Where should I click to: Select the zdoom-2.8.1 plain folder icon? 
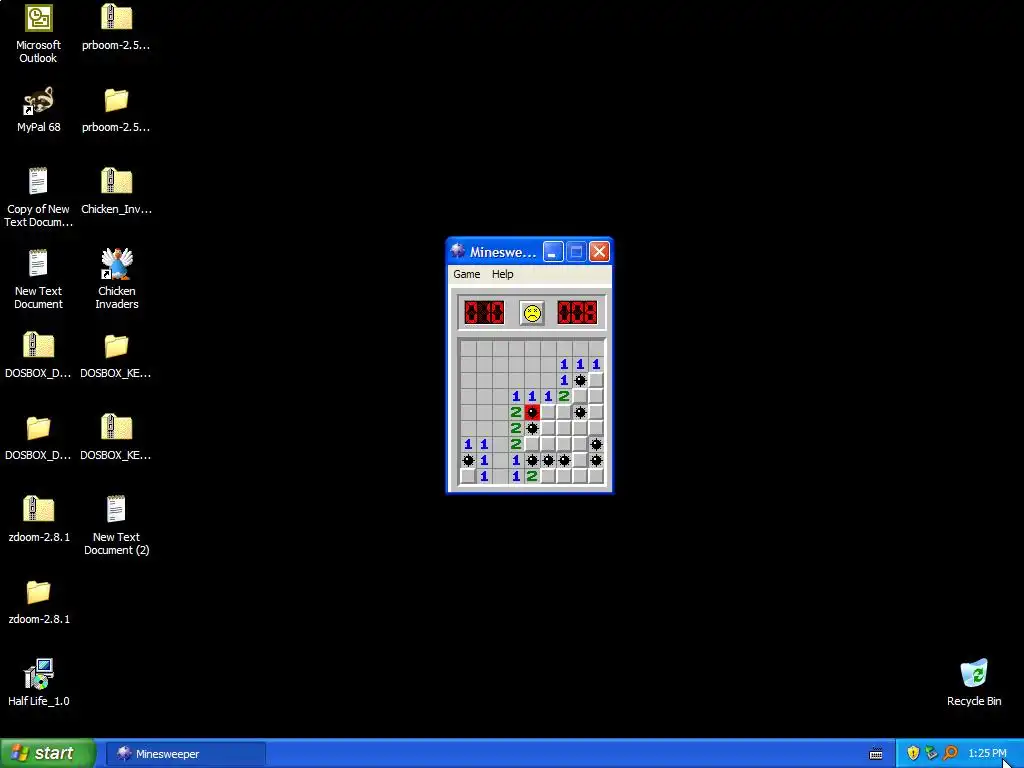tap(39, 592)
